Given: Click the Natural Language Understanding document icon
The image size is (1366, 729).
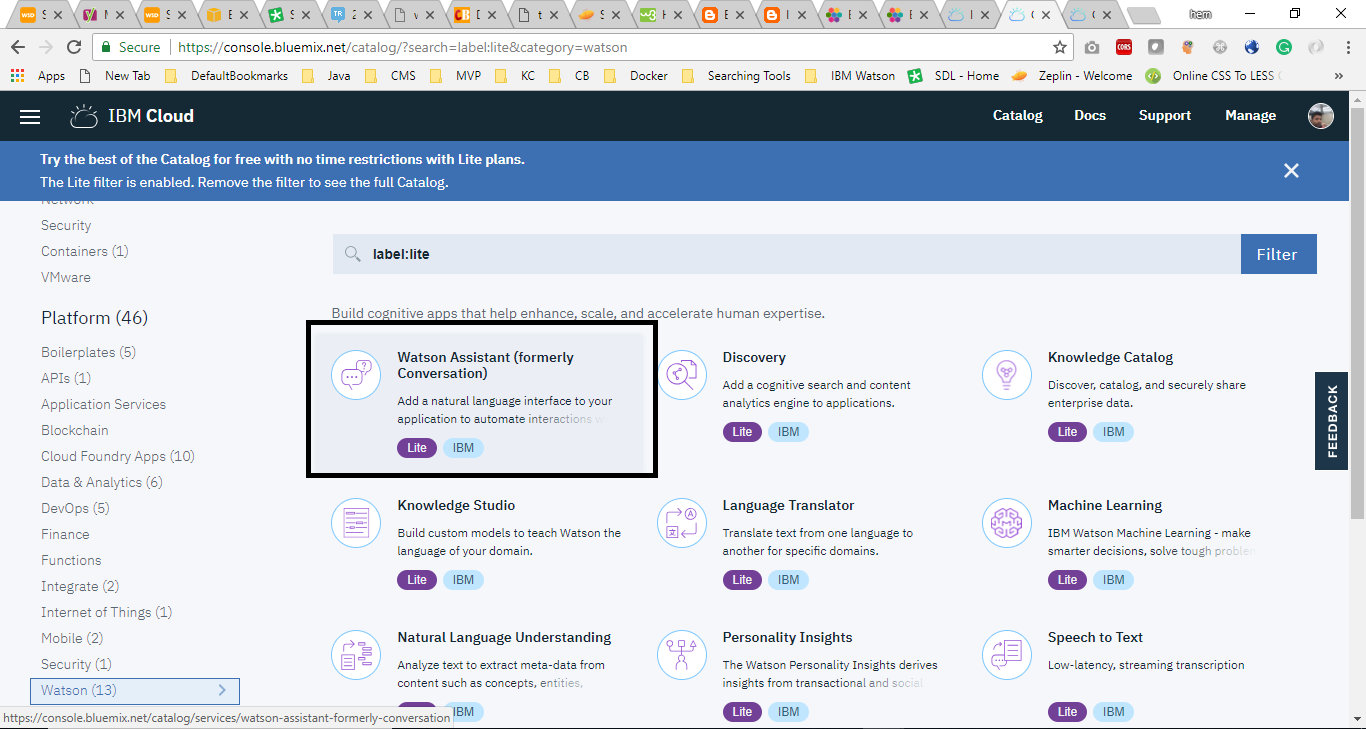Looking at the screenshot, I should 356,655.
